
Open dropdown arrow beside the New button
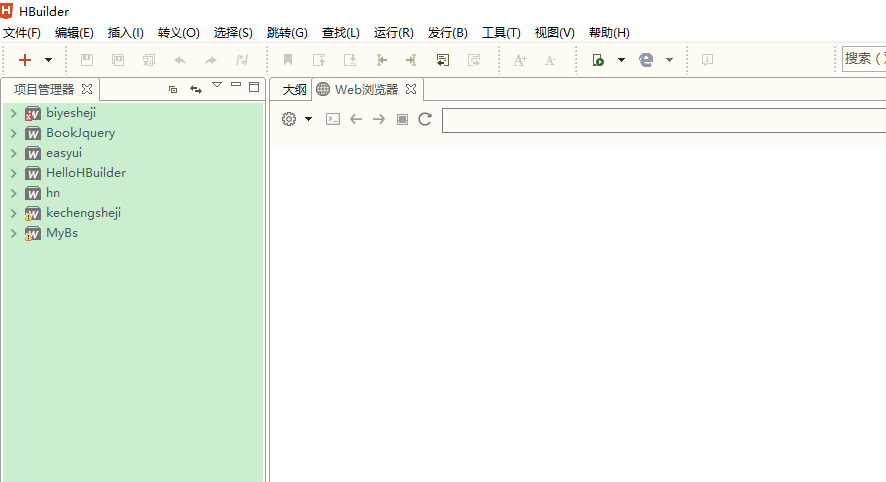[x=48, y=60]
